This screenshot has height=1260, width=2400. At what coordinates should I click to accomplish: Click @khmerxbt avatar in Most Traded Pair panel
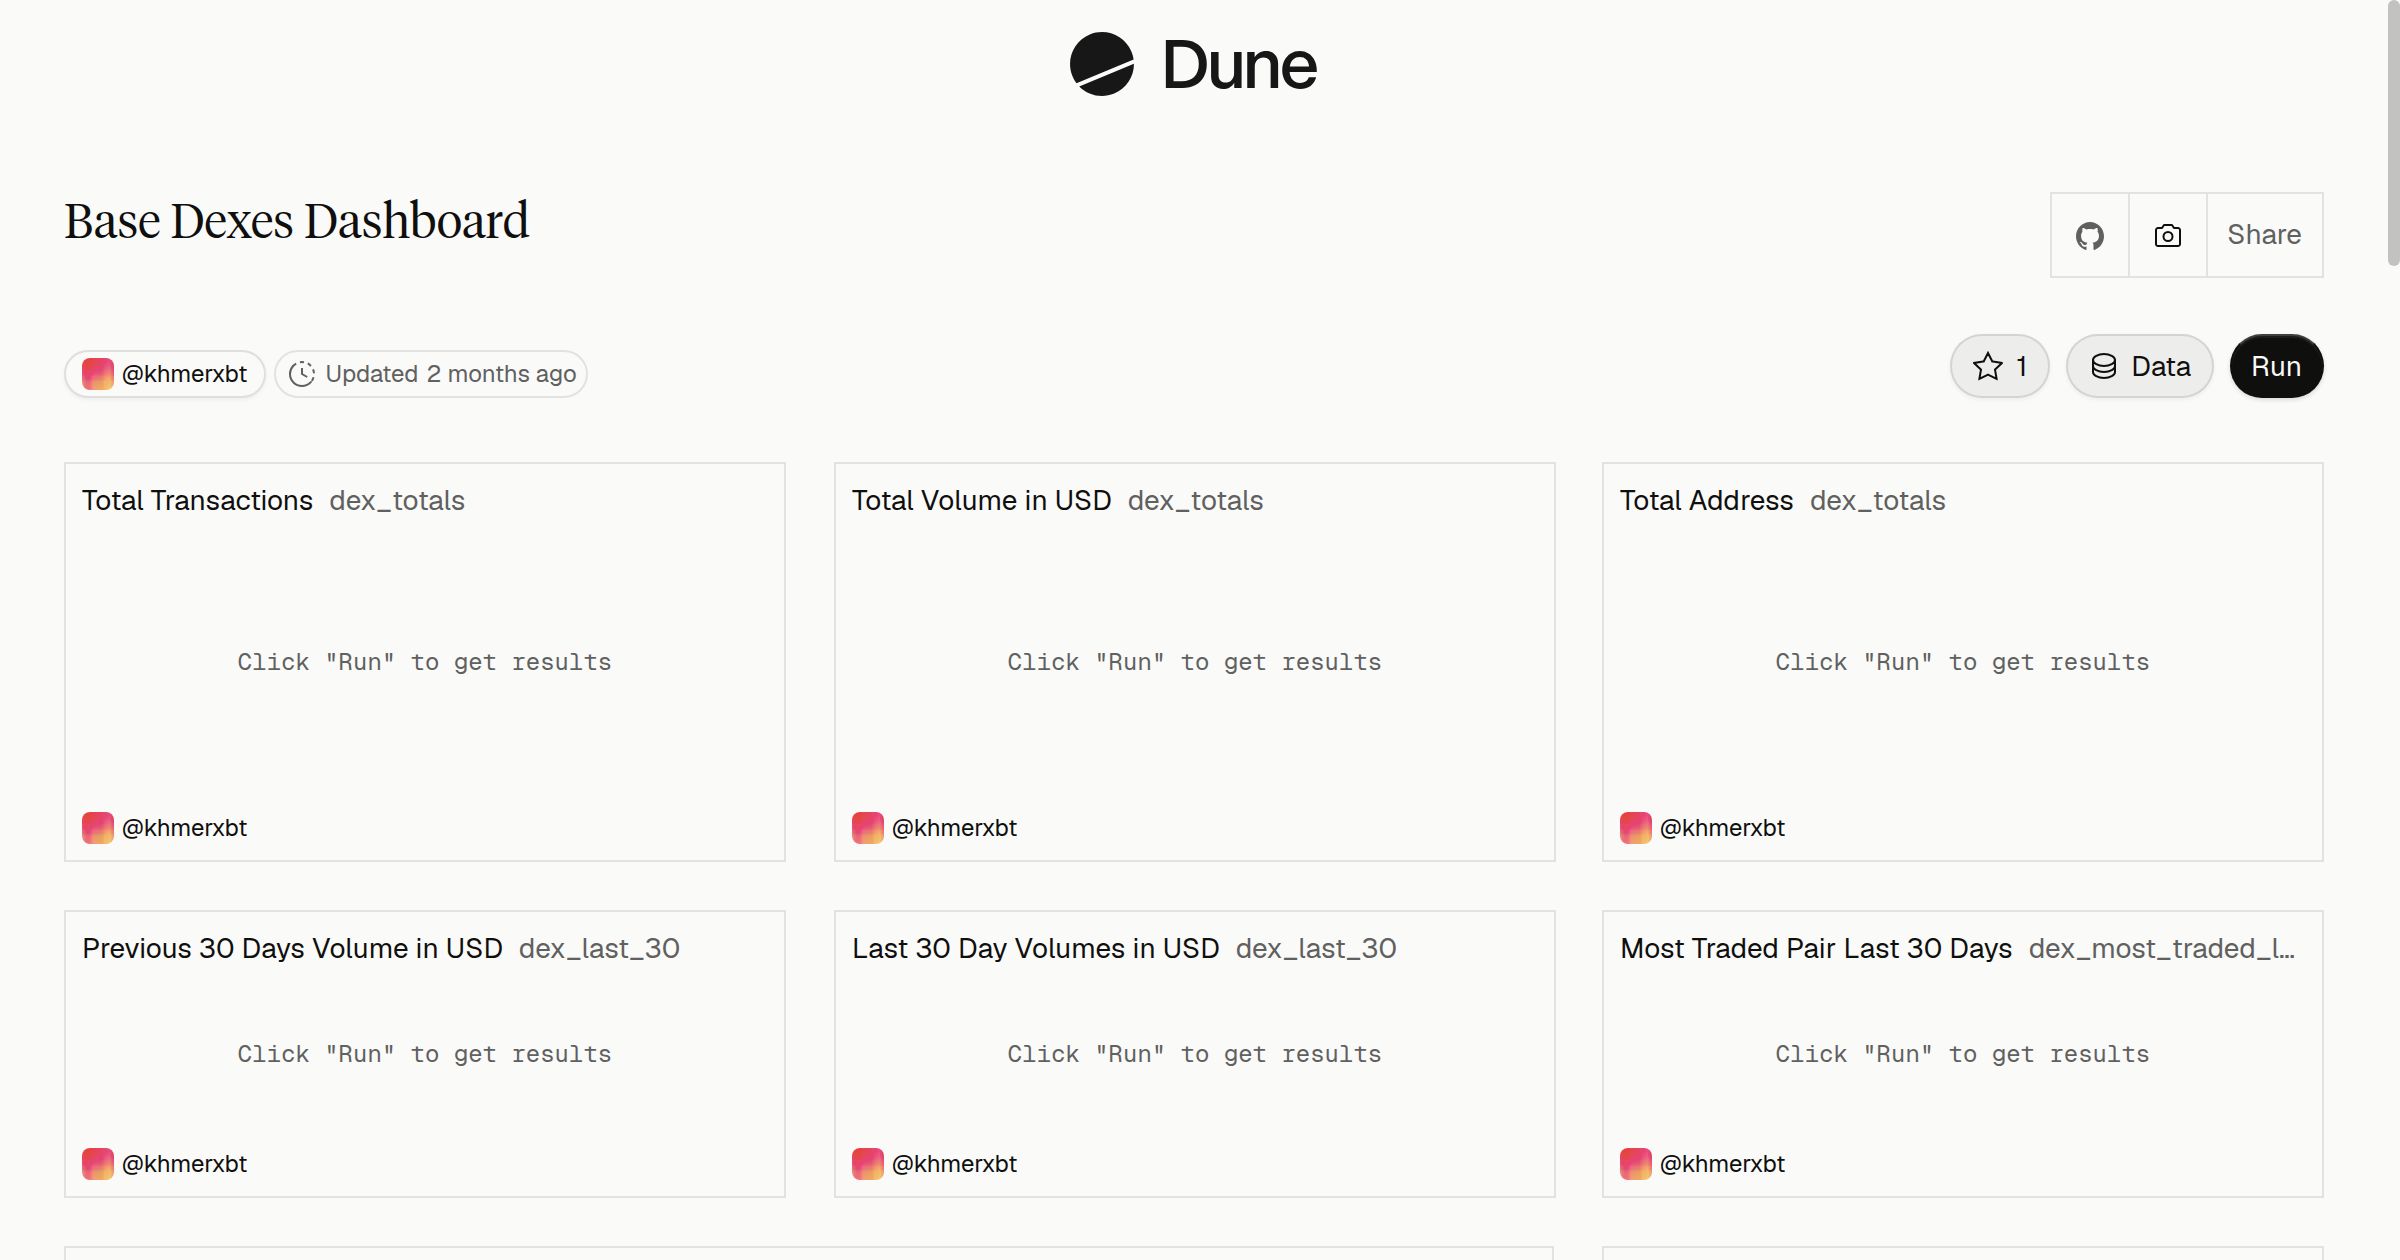(x=1636, y=1164)
